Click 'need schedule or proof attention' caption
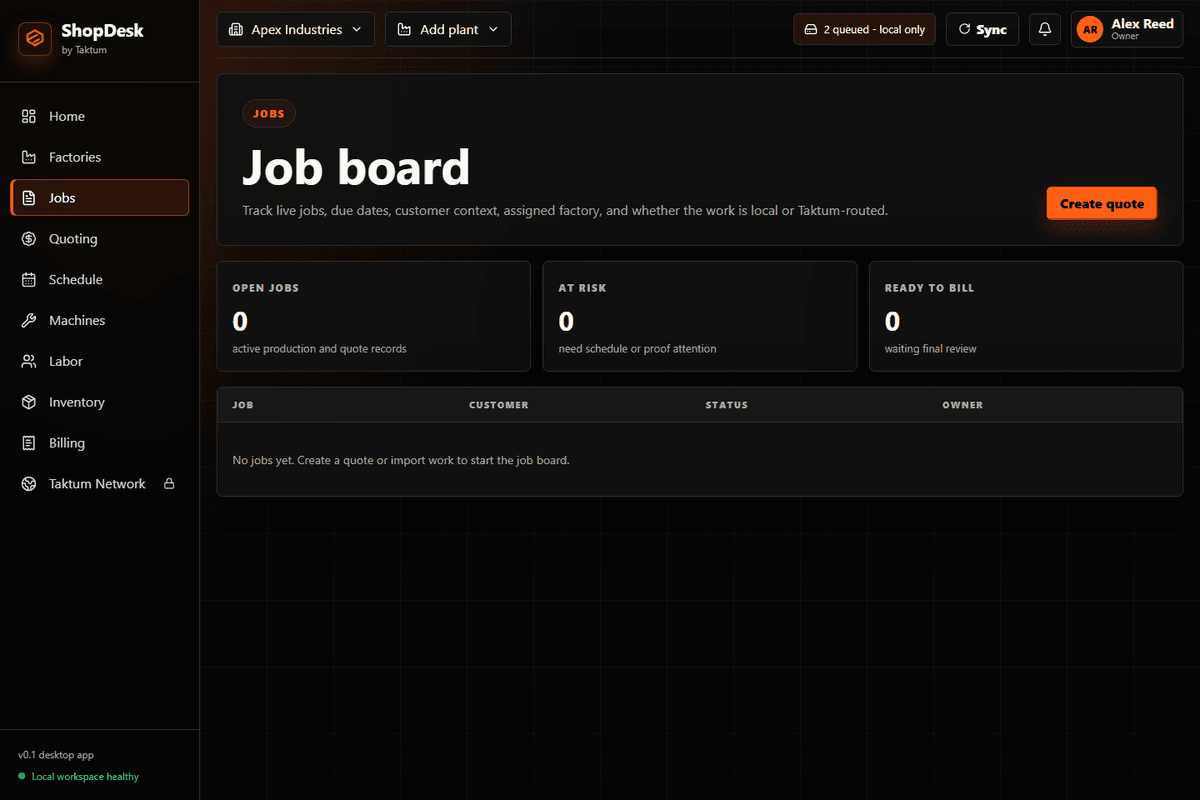The height and width of the screenshot is (800, 1200). (638, 349)
